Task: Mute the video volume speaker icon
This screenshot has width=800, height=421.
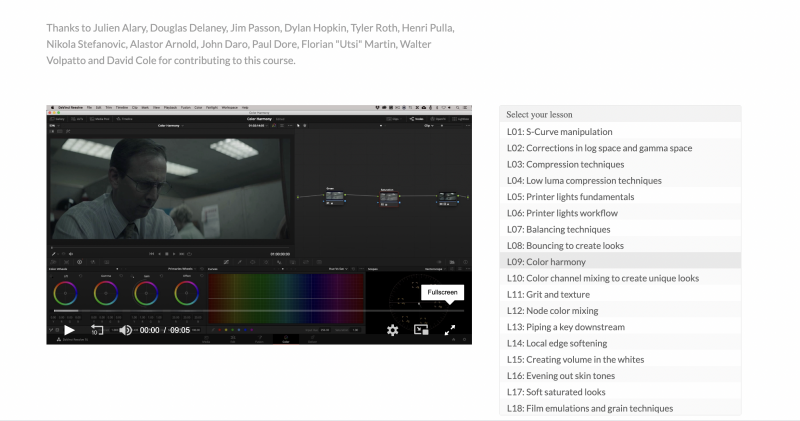Action: pos(126,330)
